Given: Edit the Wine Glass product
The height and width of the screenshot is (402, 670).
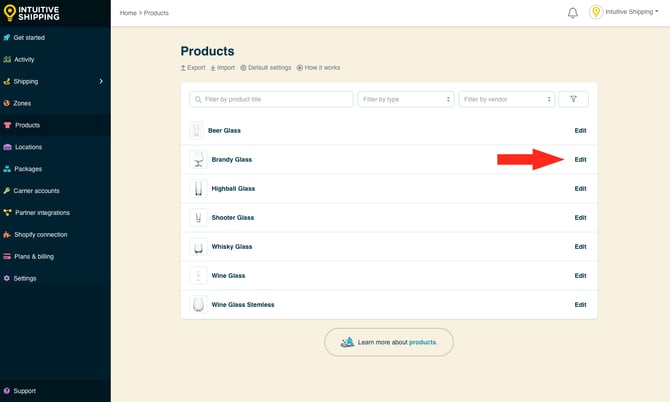Looking at the screenshot, I should pyautogui.click(x=580, y=276).
